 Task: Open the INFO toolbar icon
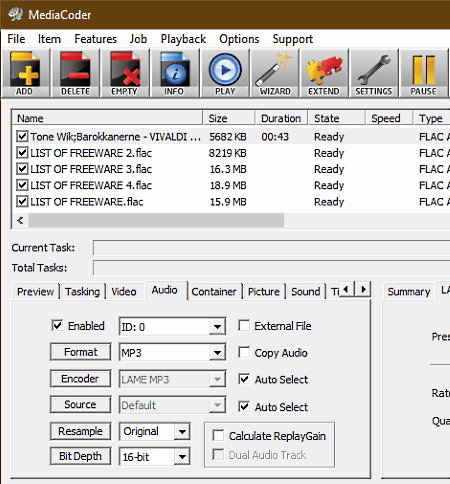pyautogui.click(x=175, y=73)
